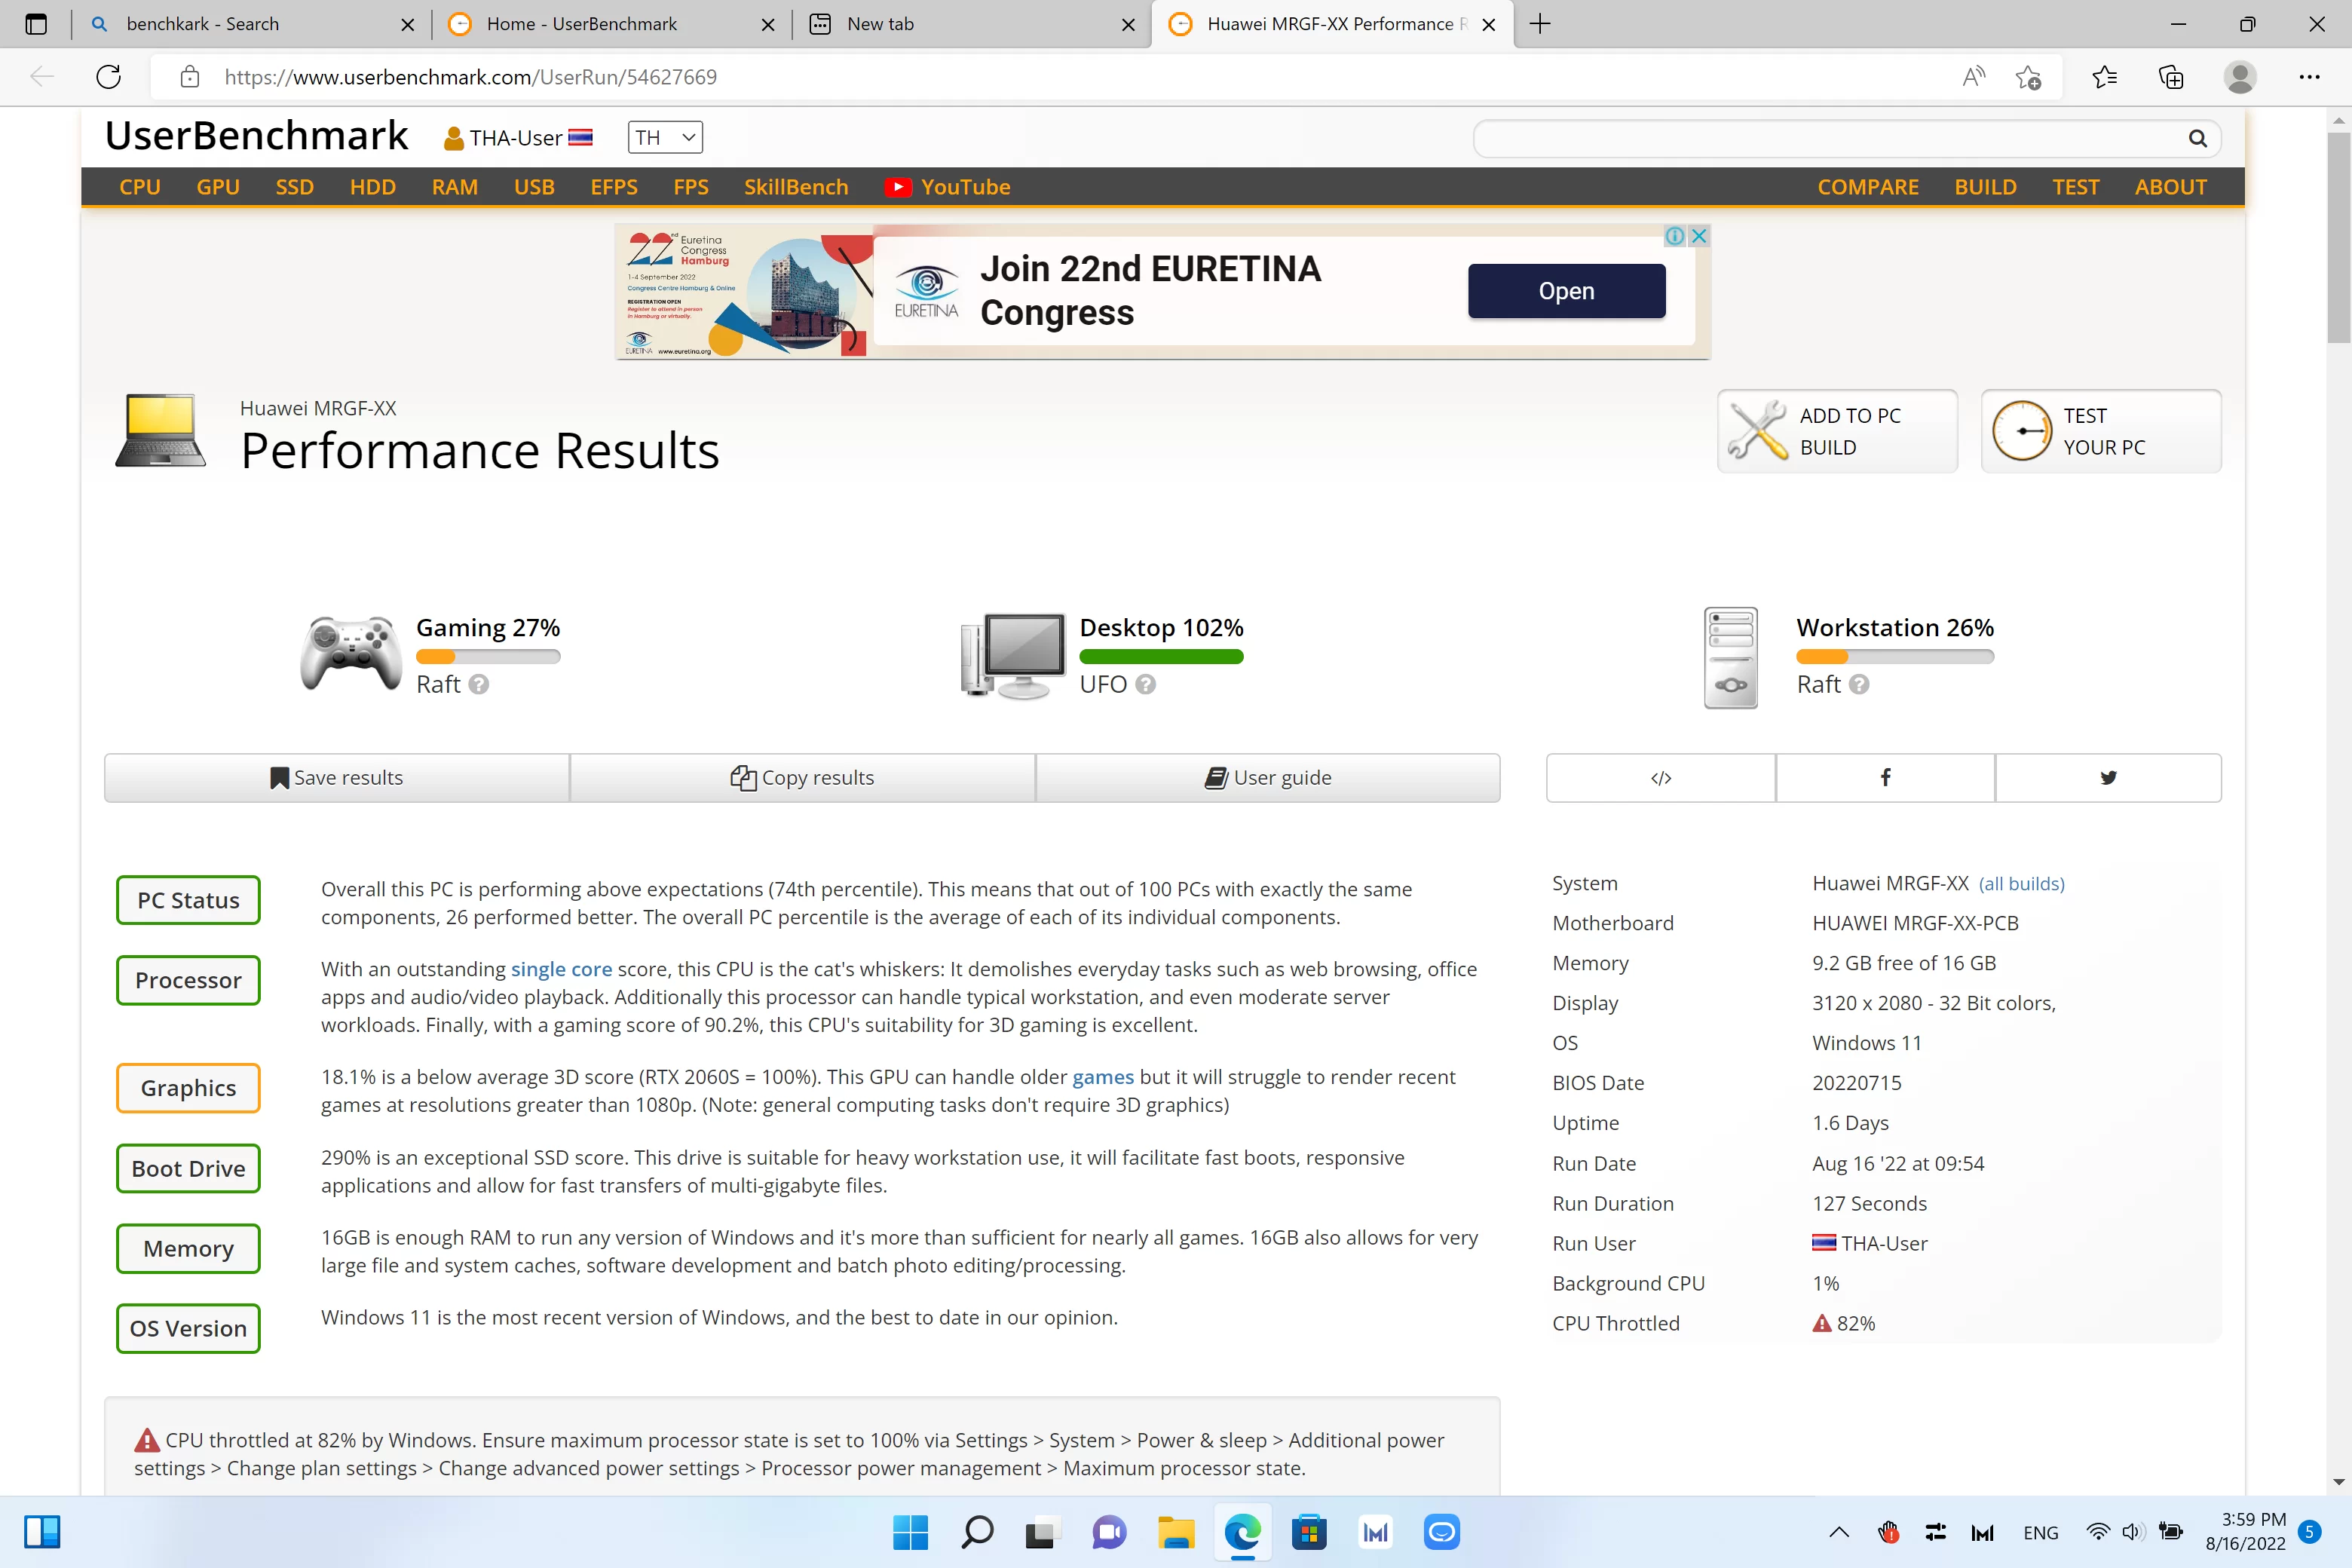Open the COMPARE menu item

pos(1868,187)
